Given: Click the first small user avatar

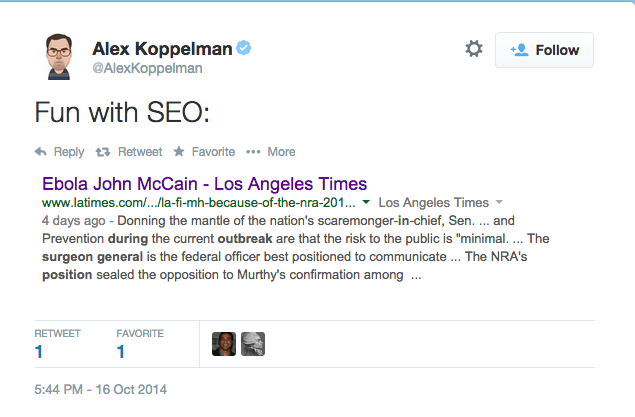Looking at the screenshot, I should point(224,344).
